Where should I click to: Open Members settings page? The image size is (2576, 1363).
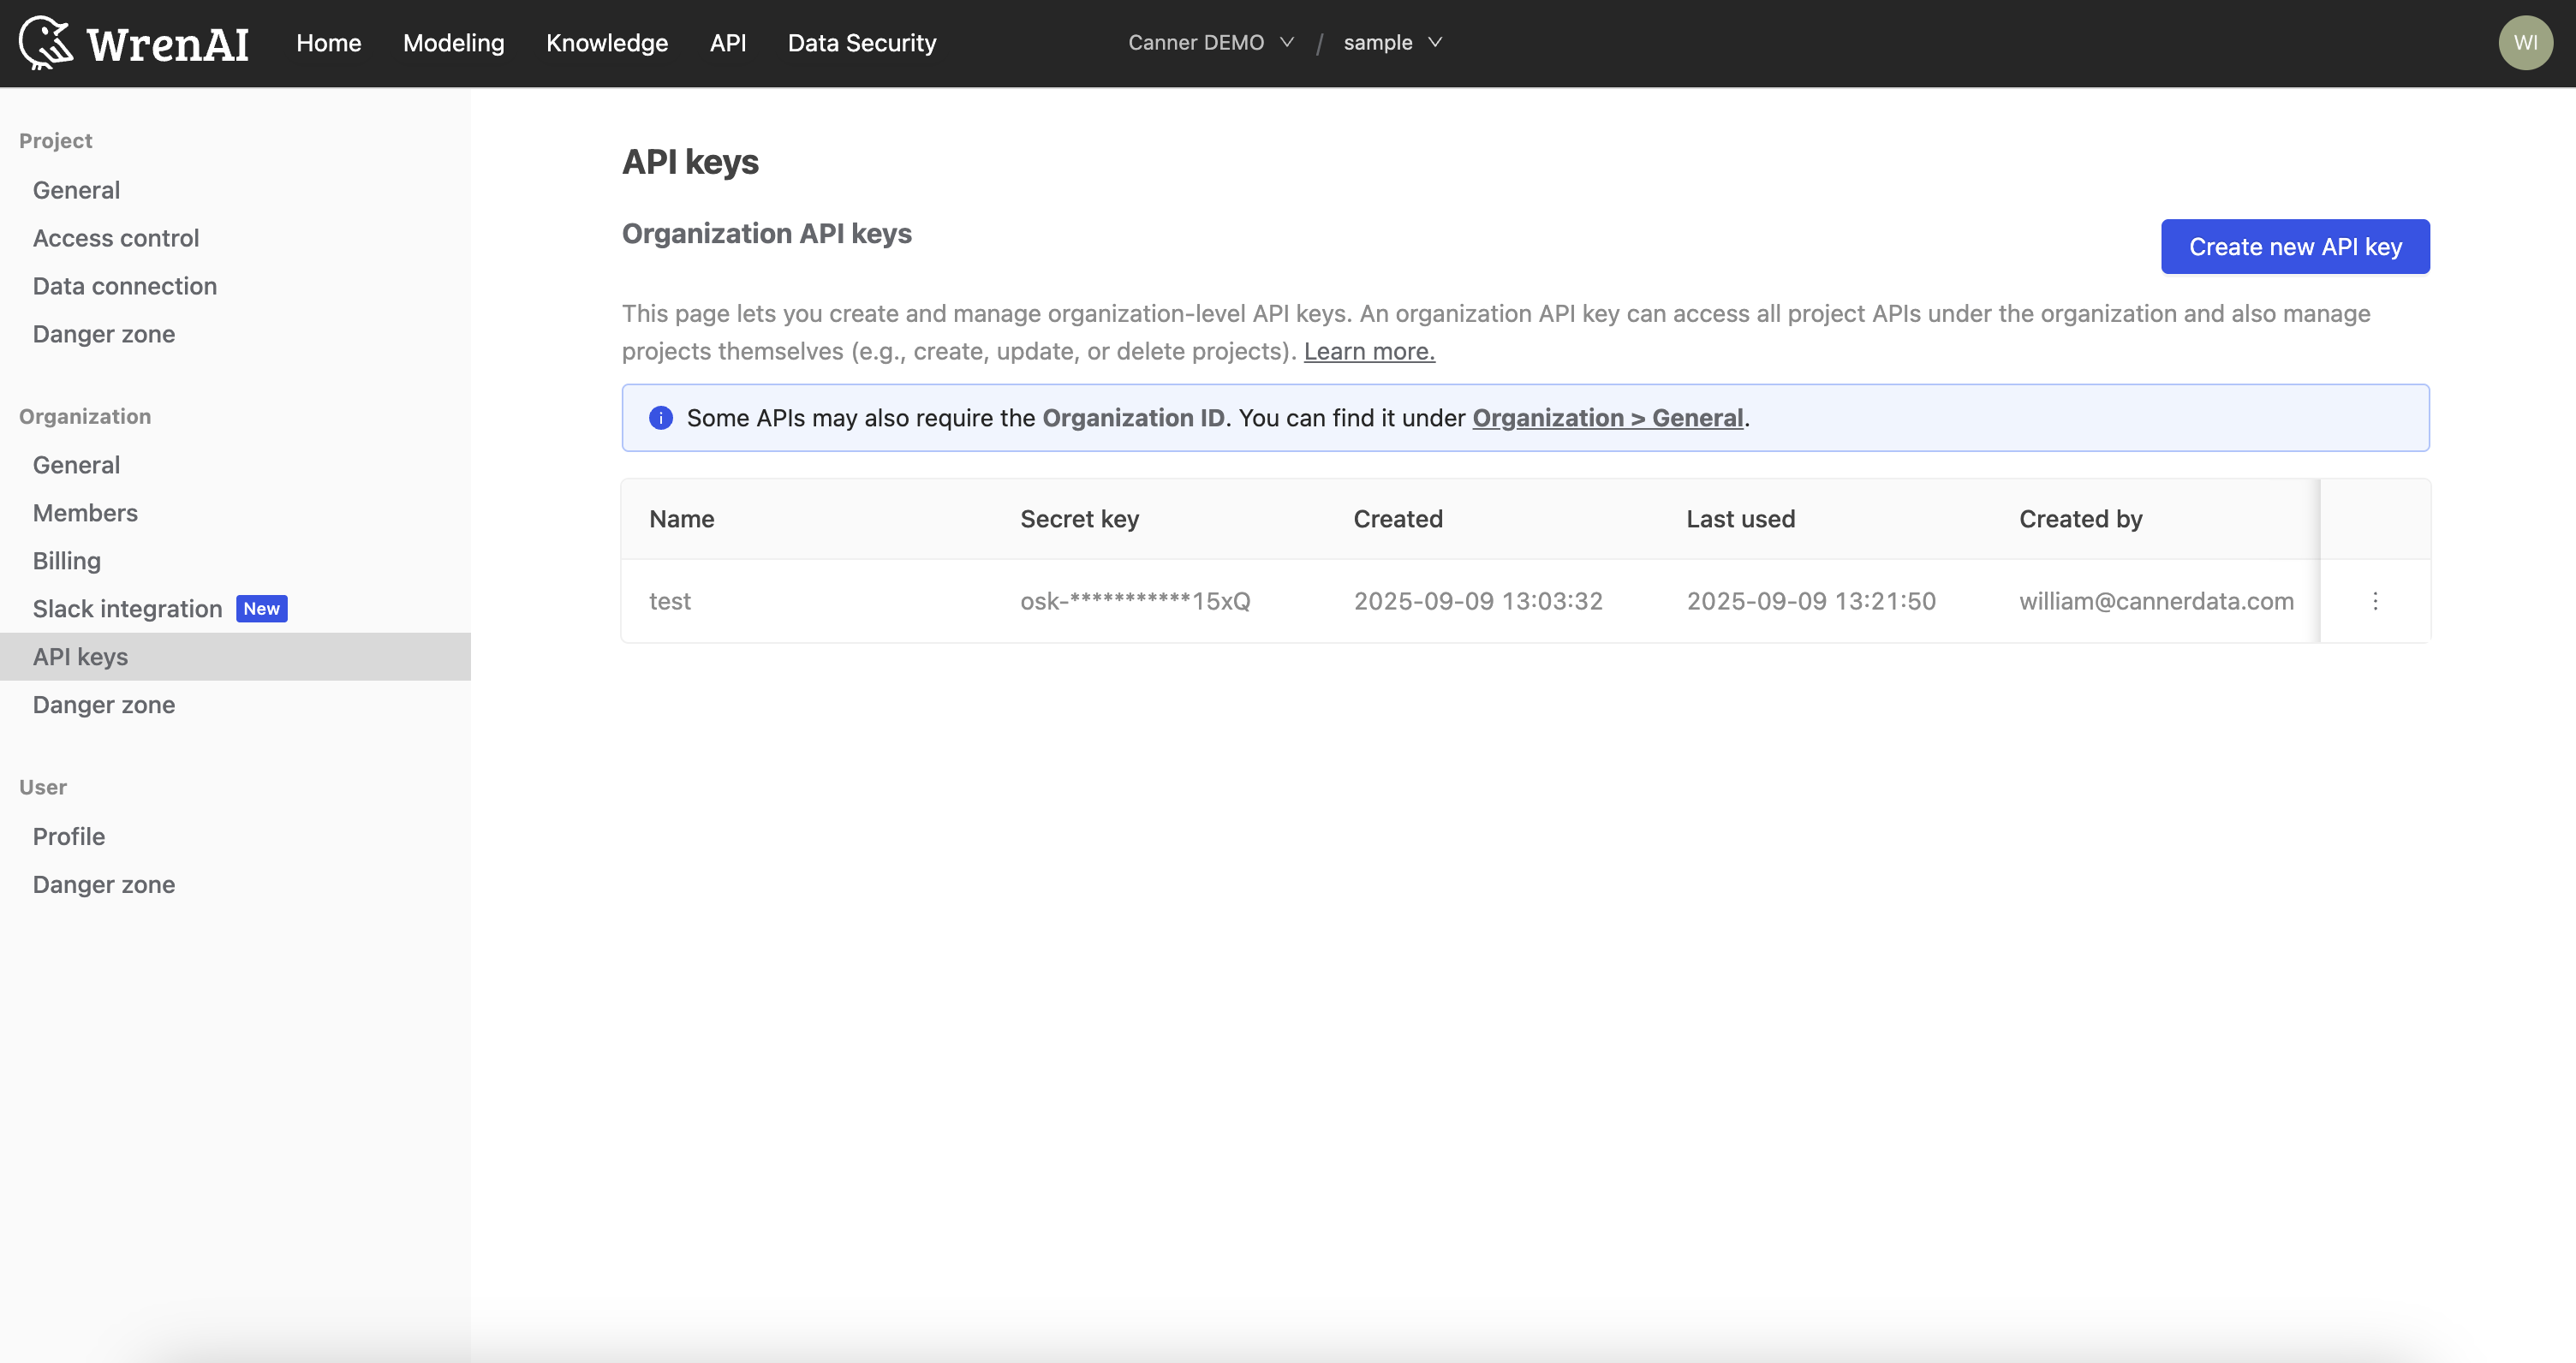pos(85,513)
